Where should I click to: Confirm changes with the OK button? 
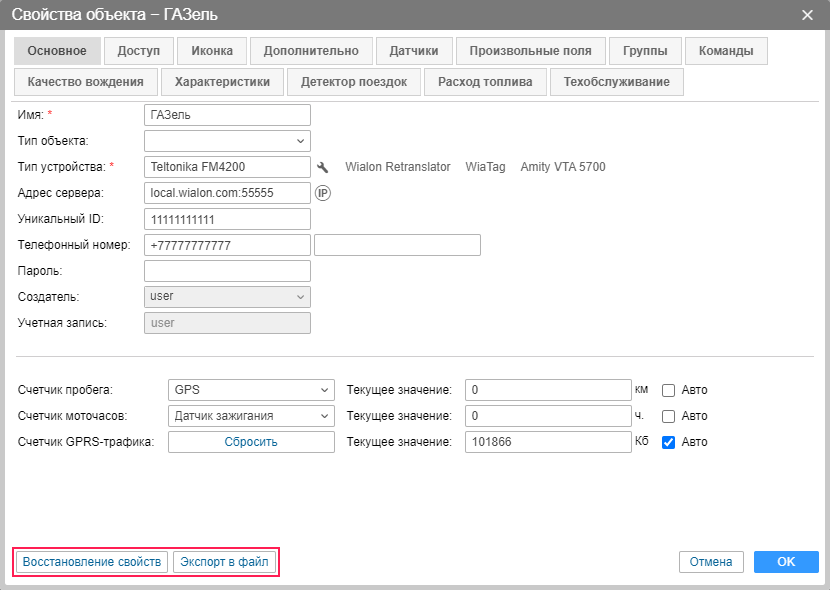pyautogui.click(x=786, y=562)
